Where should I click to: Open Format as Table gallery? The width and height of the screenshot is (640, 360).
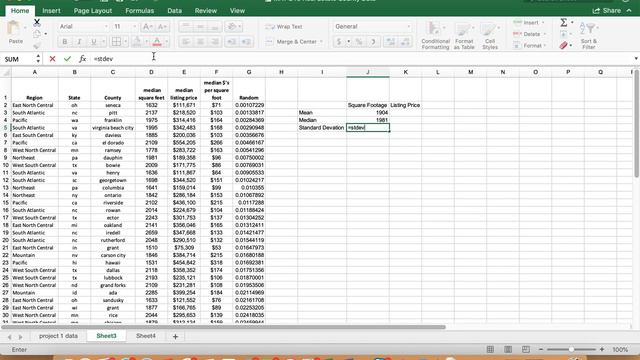464,36
